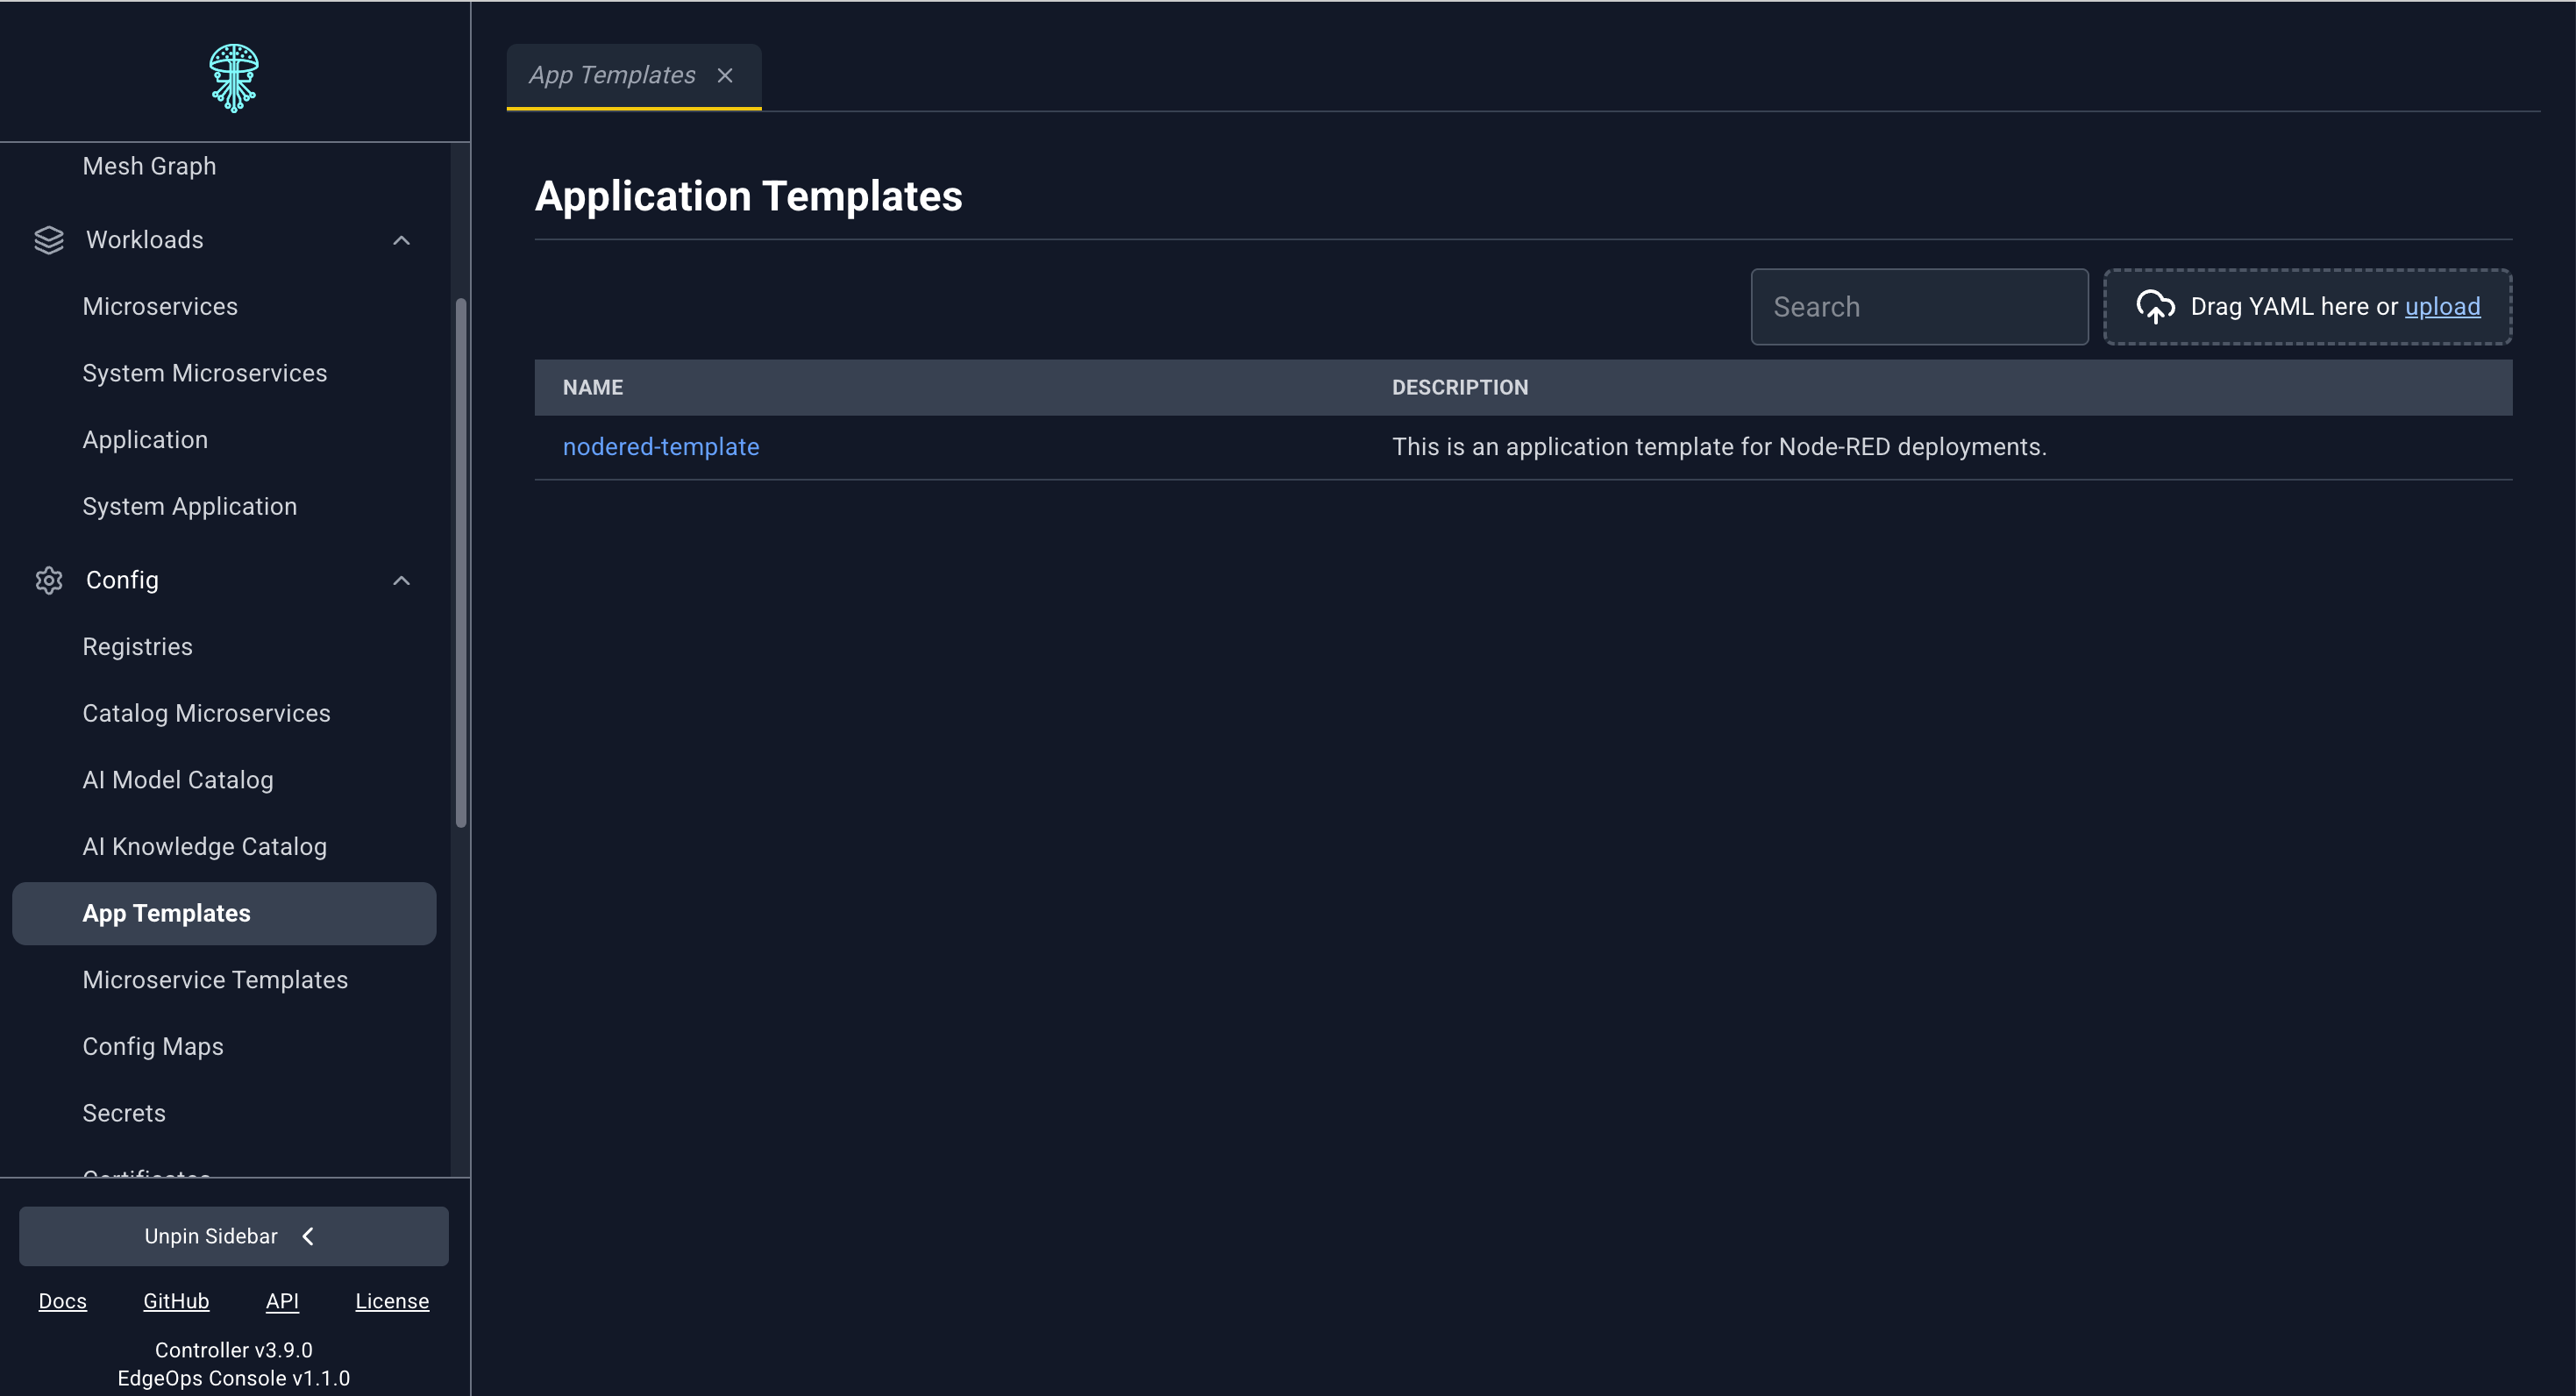Click the Node-RED deployments description text
The image size is (2576, 1396).
(x=1719, y=447)
